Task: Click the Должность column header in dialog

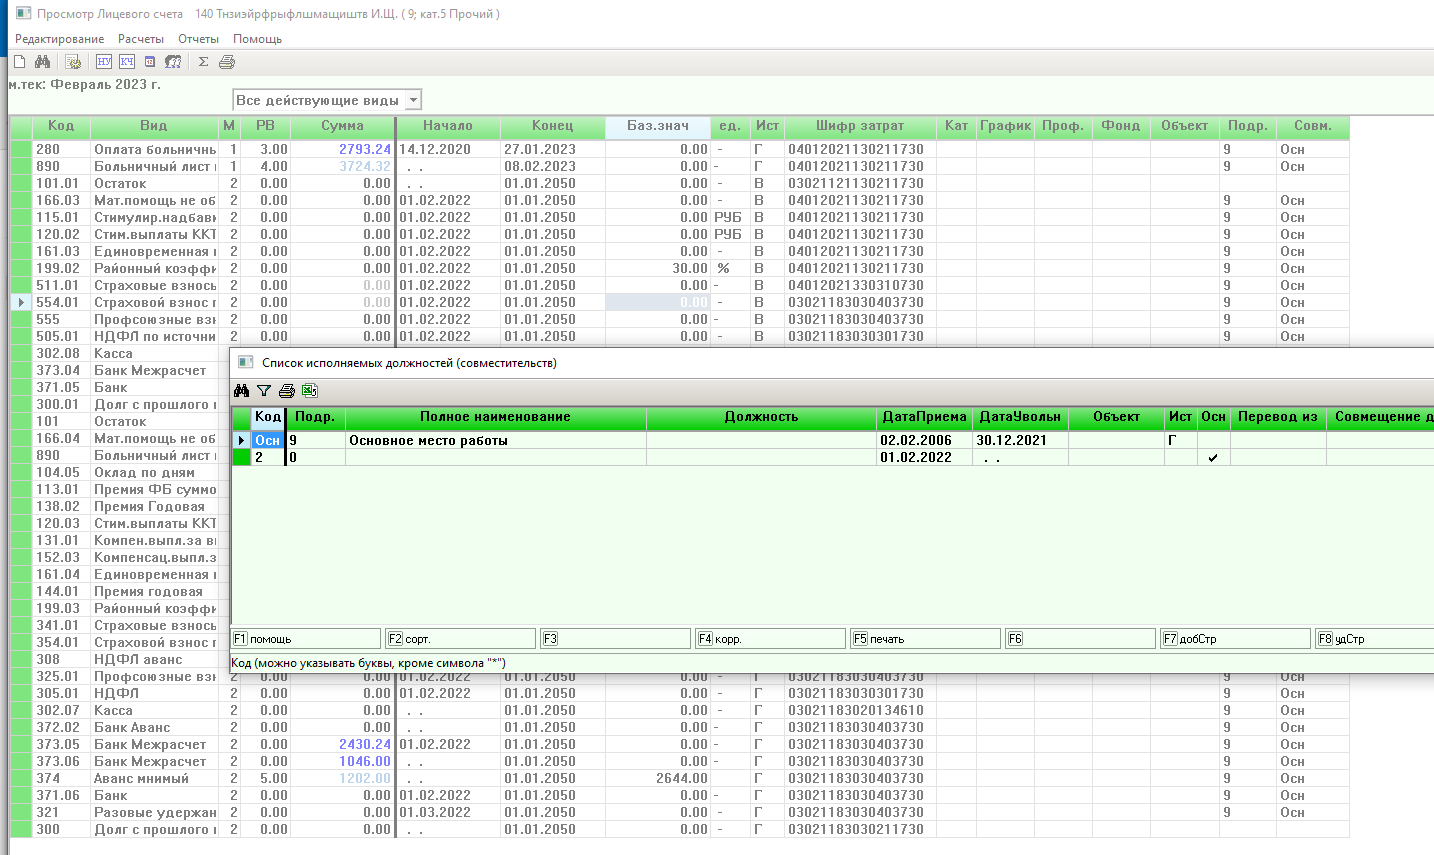Action: (761, 417)
